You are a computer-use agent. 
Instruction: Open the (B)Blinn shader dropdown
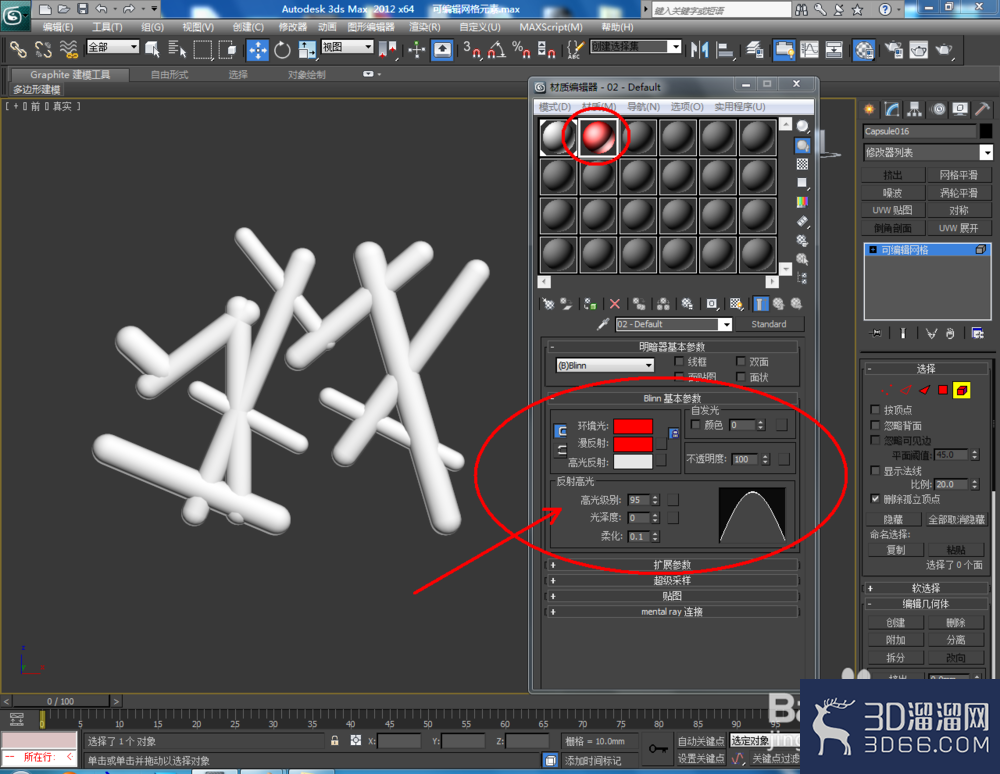[x=605, y=365]
